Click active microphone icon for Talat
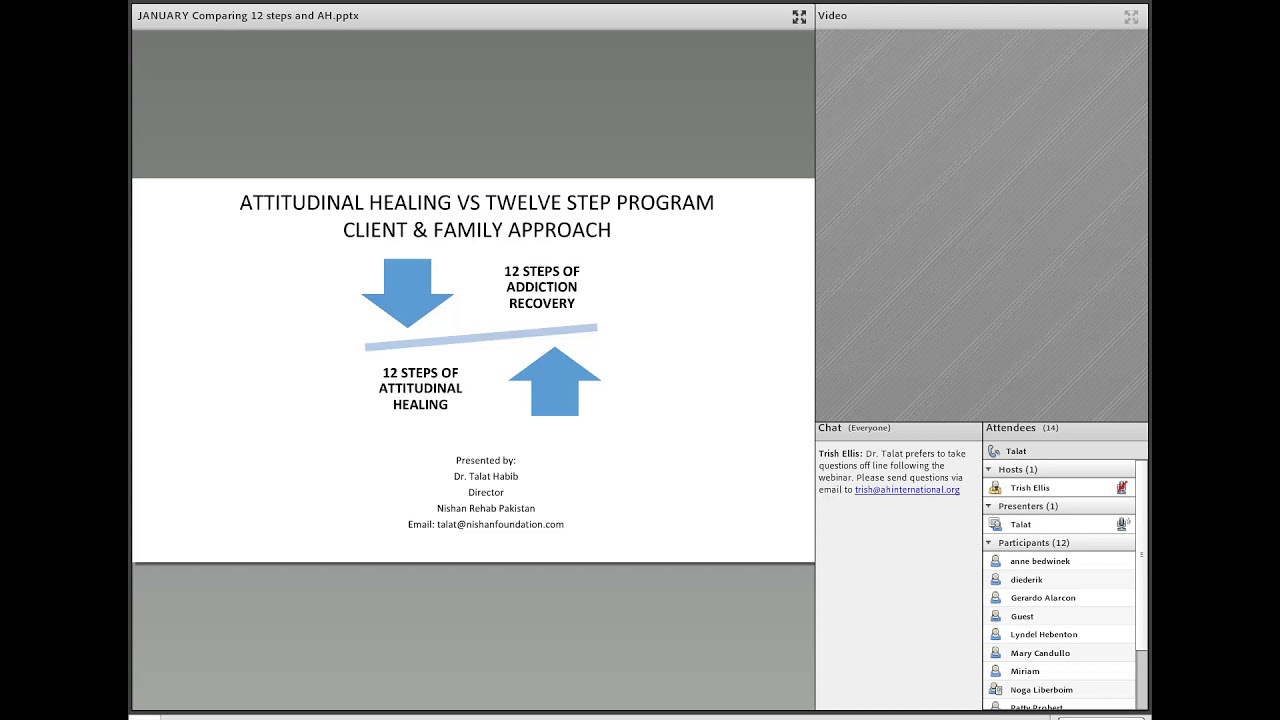The image size is (1280, 720). [1122, 524]
